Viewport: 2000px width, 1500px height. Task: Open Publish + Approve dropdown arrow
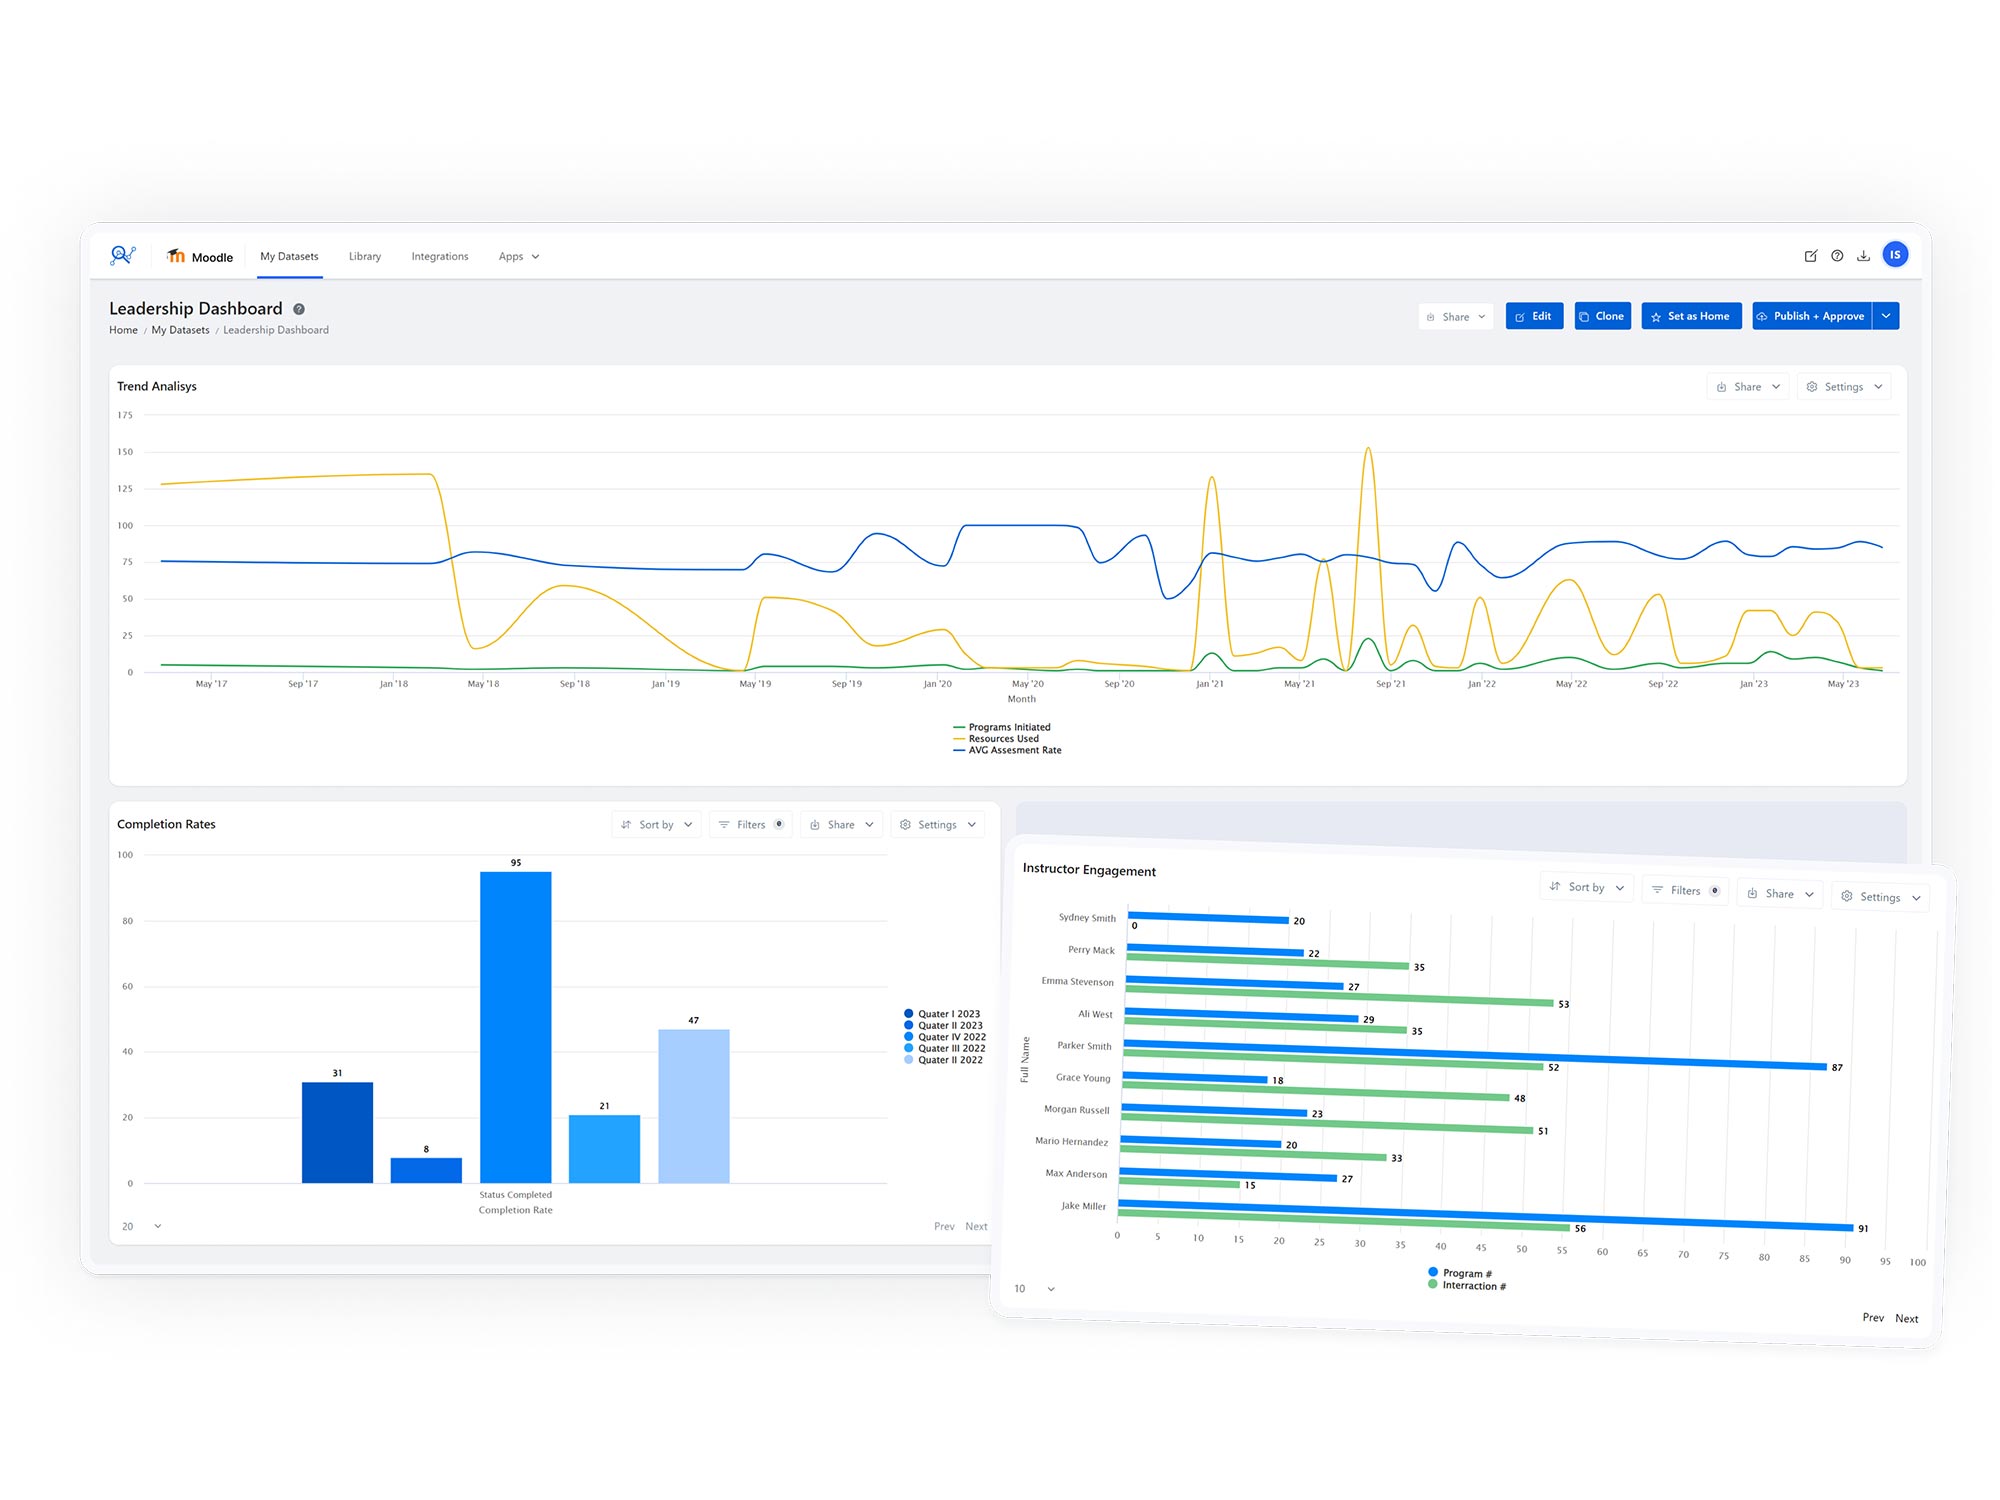[1886, 316]
